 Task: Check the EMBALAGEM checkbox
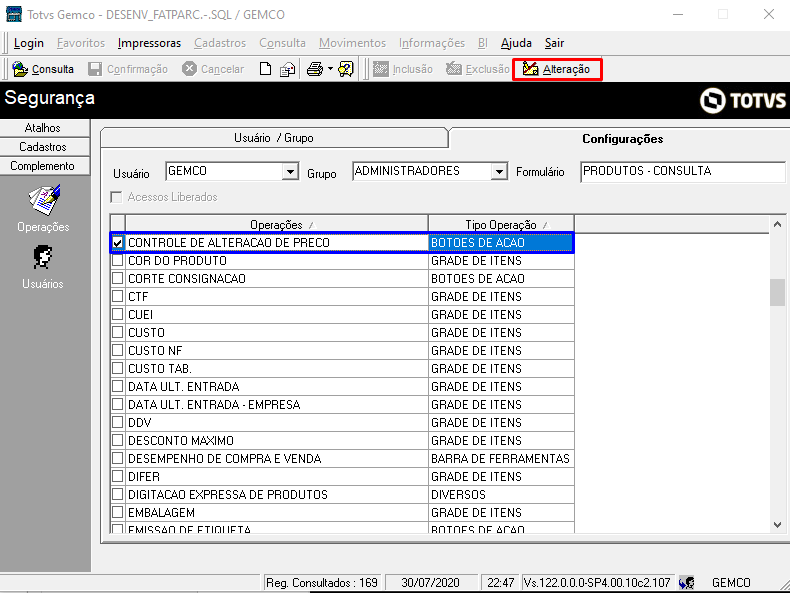118,512
